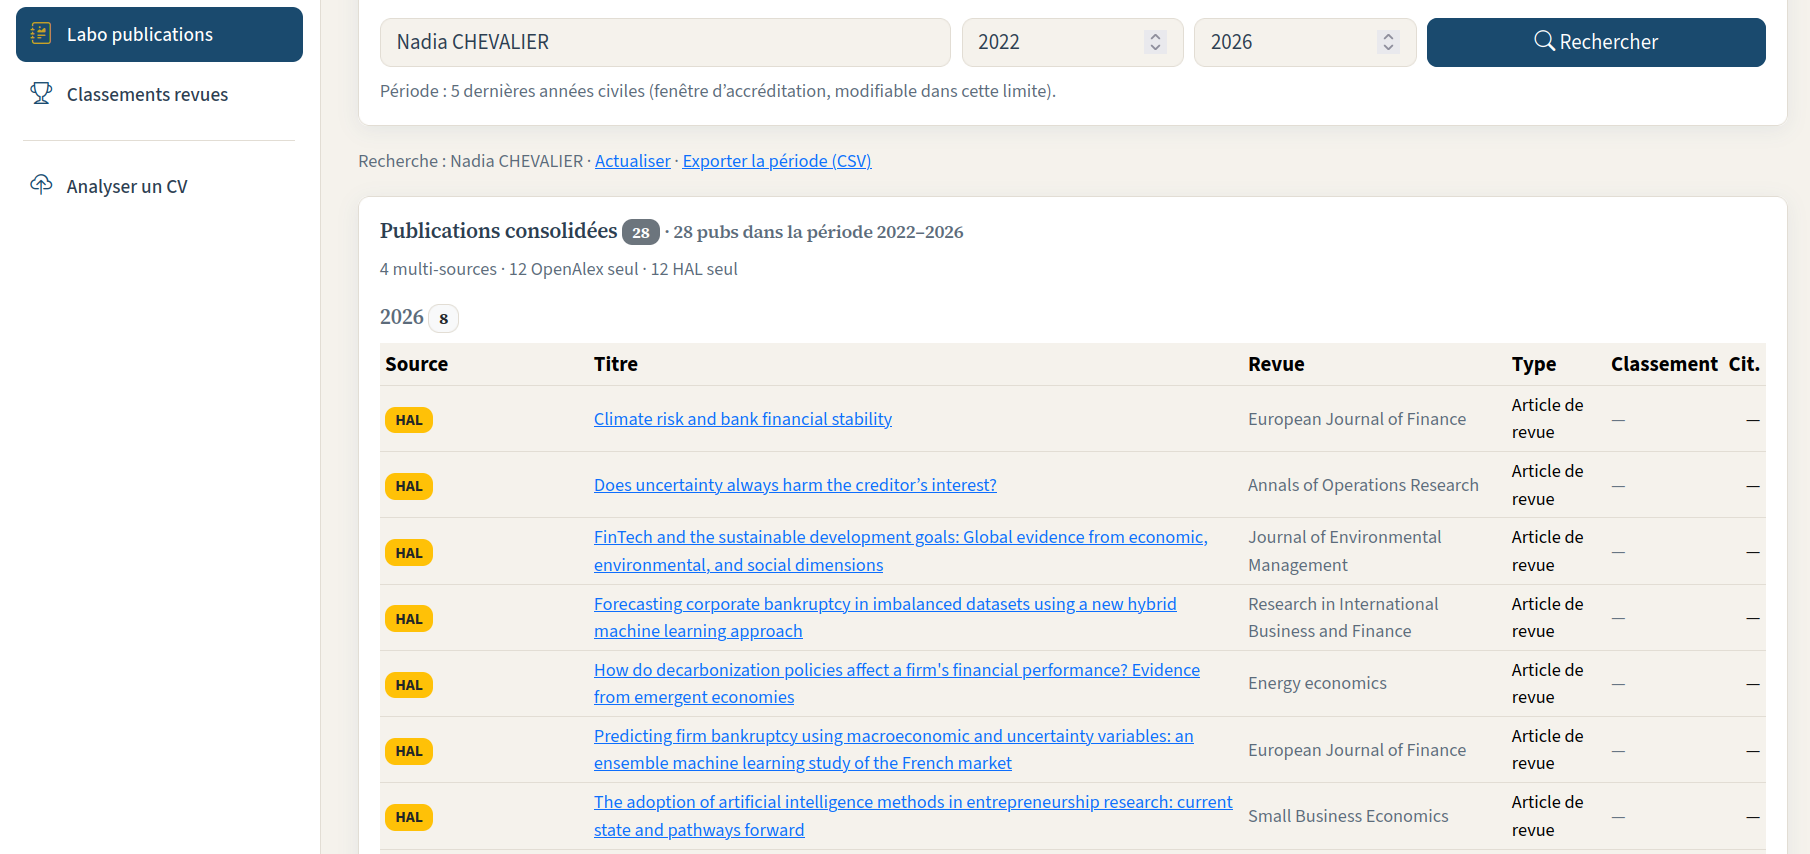Click the Actualiser link
The image size is (1810, 854).
[x=633, y=161]
